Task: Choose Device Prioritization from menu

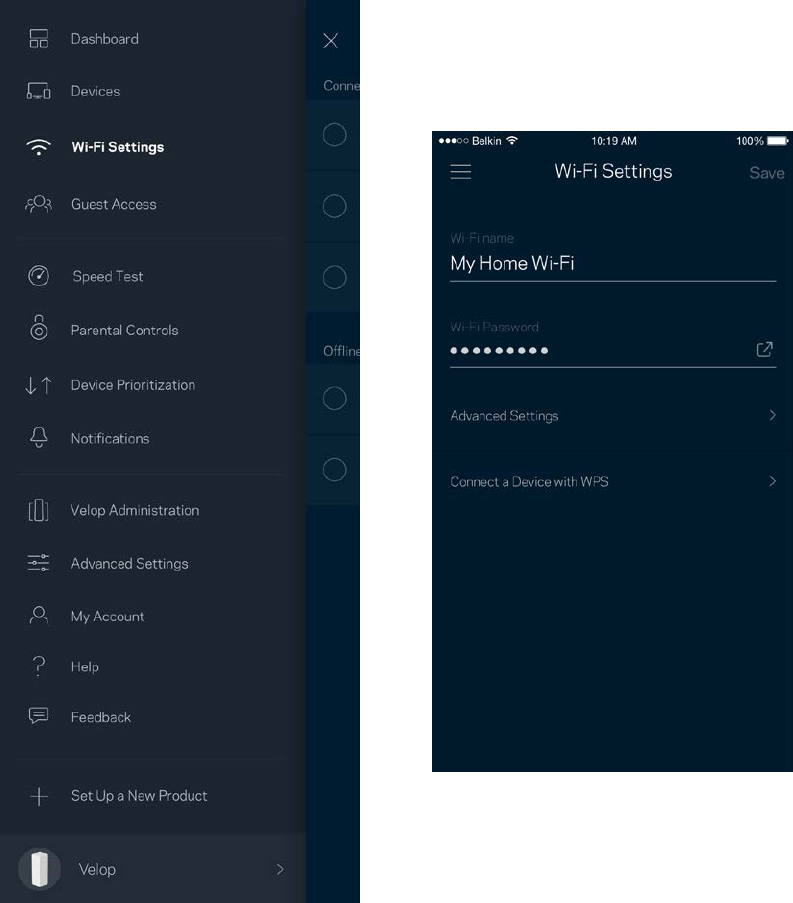Action: click(x=133, y=385)
